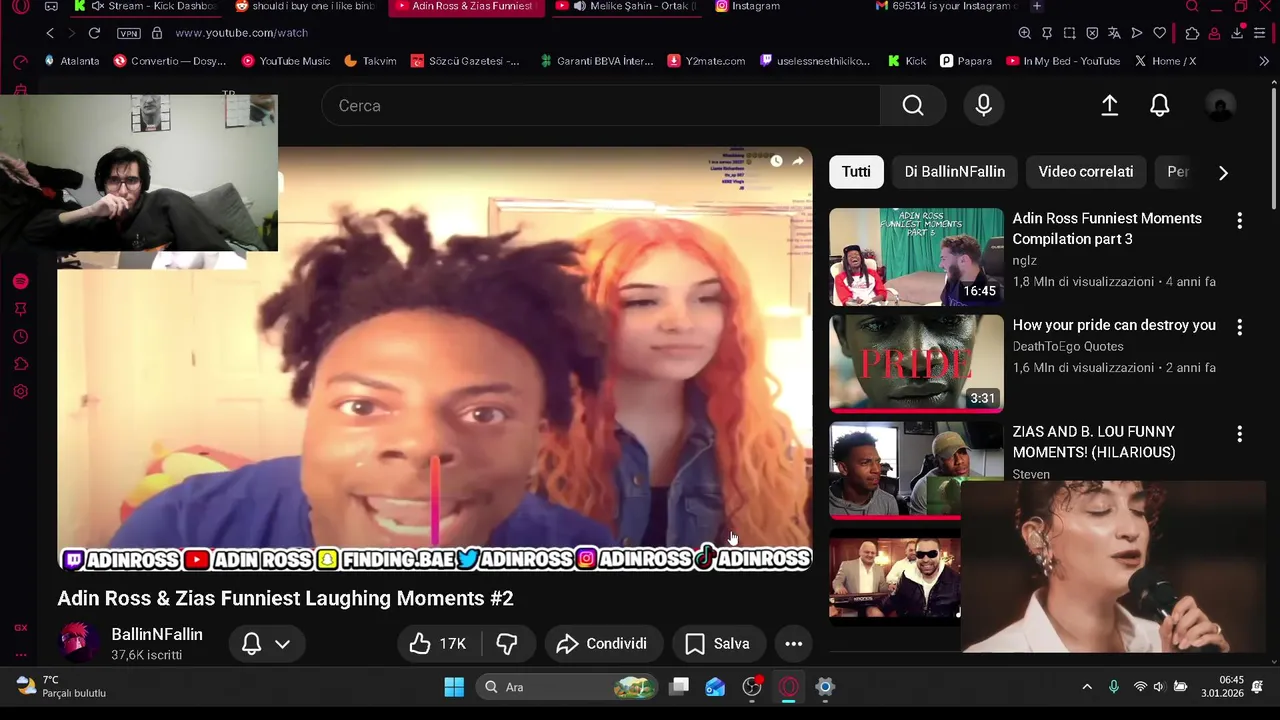This screenshot has height=720, width=1280.
Task: Open the Kick bookmark
Action: point(906,61)
